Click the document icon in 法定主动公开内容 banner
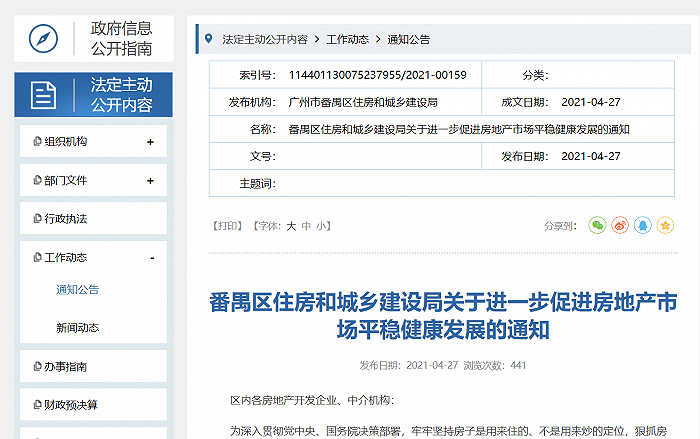Image resolution: width=700 pixels, height=439 pixels. click(x=43, y=95)
